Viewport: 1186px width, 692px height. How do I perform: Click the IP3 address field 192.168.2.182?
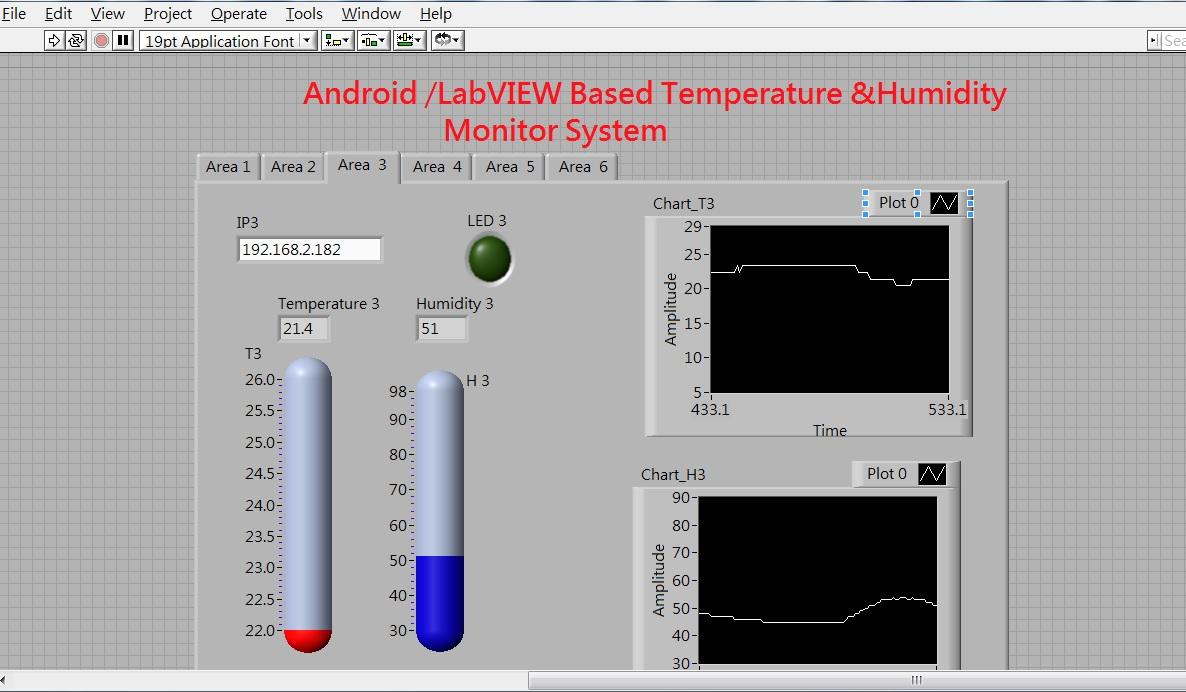[309, 250]
